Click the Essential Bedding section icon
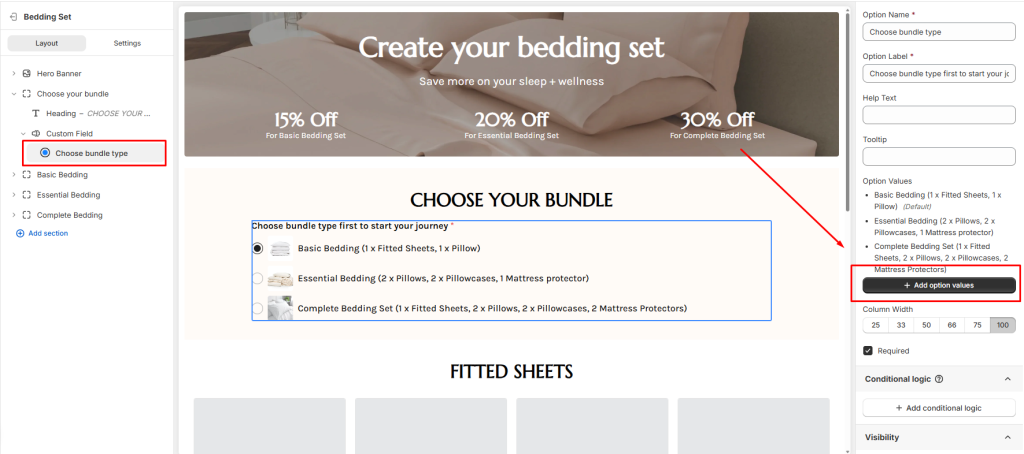 (26, 195)
